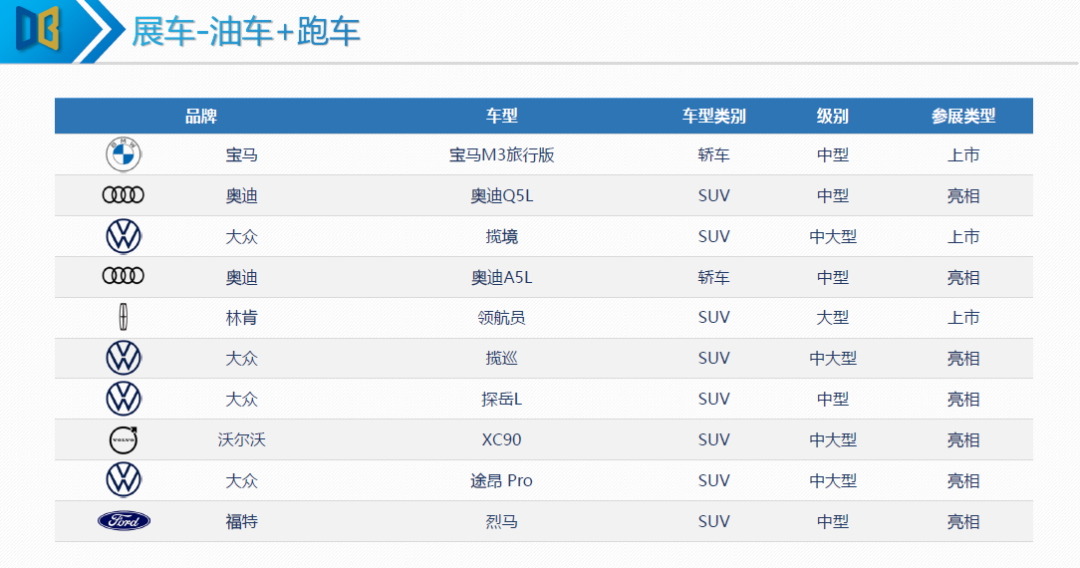Select the 奥迪Q5L model cell

coord(501,196)
